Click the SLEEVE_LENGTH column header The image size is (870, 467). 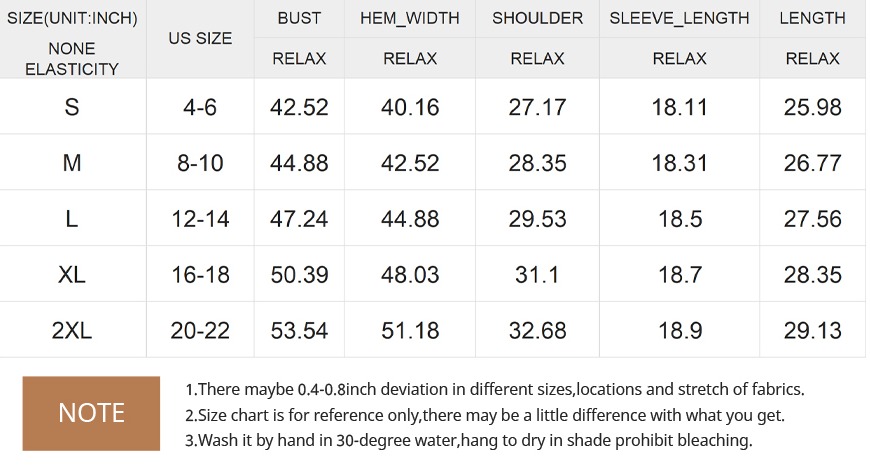click(679, 18)
